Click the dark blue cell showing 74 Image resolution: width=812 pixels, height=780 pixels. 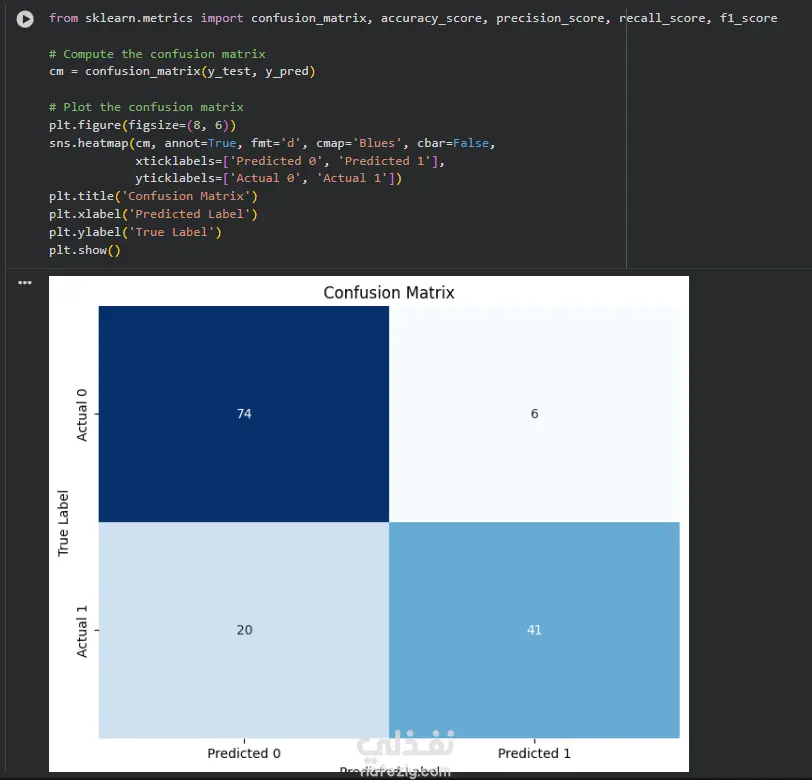click(x=244, y=414)
